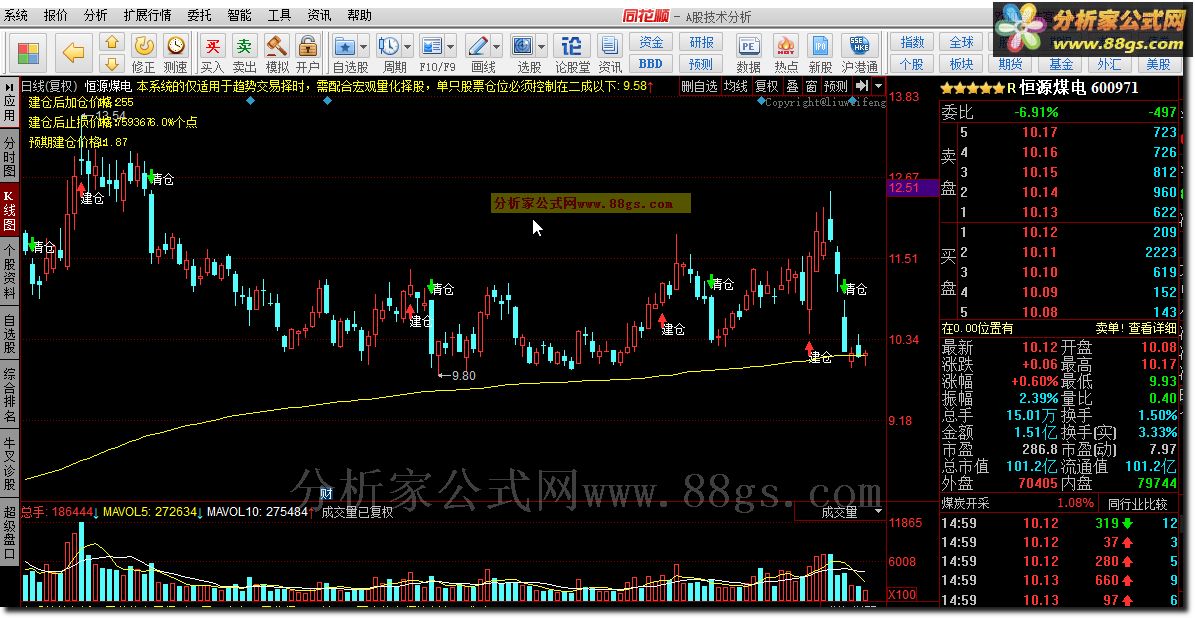Click the yellow up arrow button
This screenshot has width=1195, height=618.
coord(112,43)
